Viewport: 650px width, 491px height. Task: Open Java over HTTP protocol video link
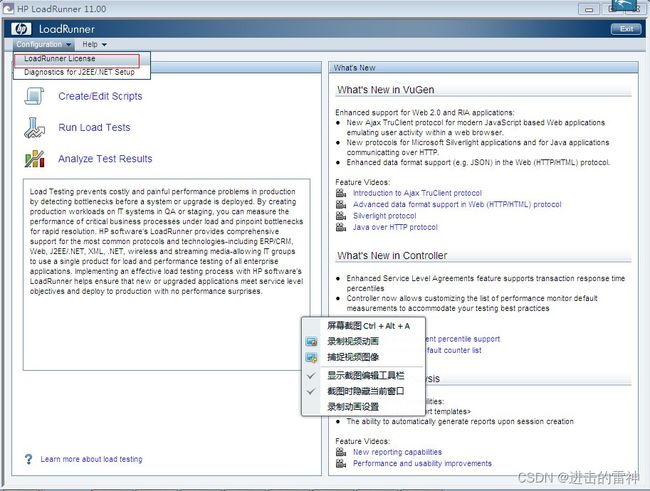click(x=395, y=227)
